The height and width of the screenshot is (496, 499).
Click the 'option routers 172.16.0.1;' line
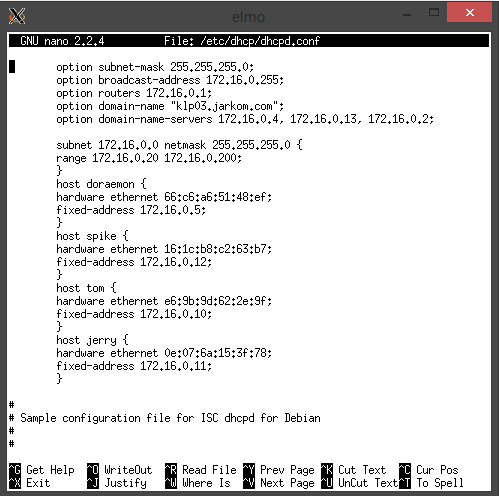tap(134, 93)
